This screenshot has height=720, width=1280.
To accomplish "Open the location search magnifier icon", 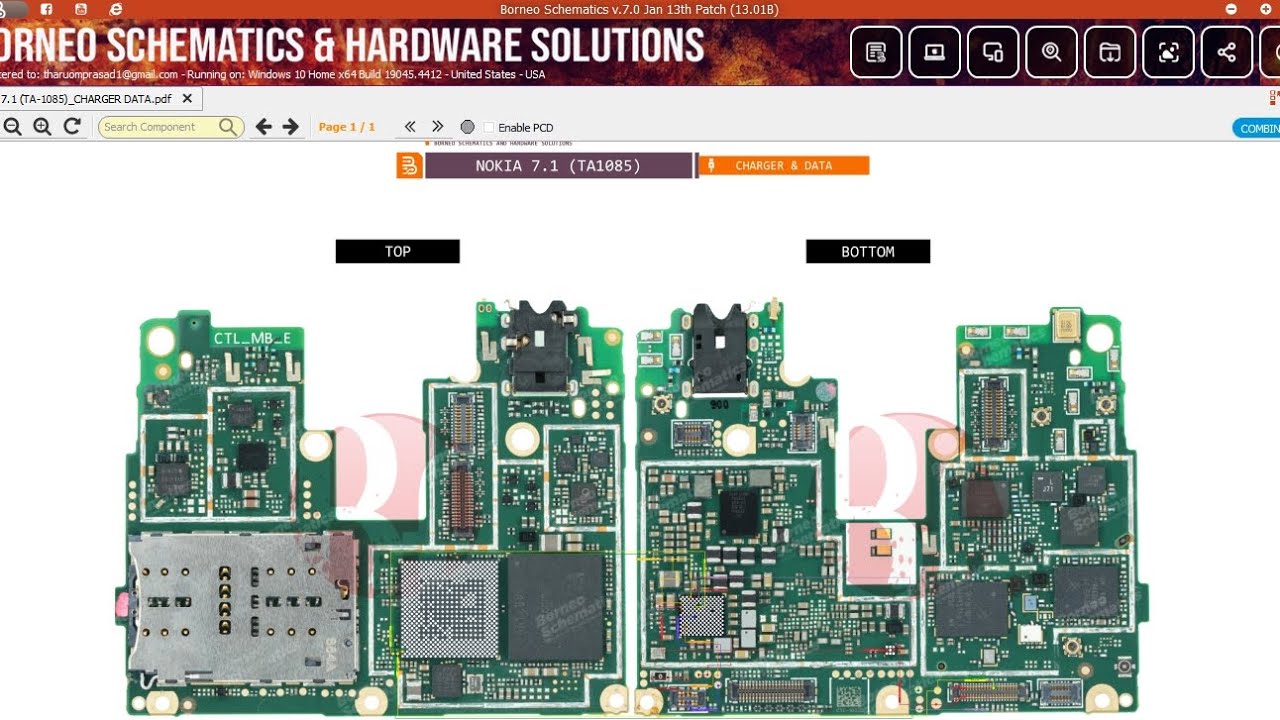I will tap(1051, 52).
